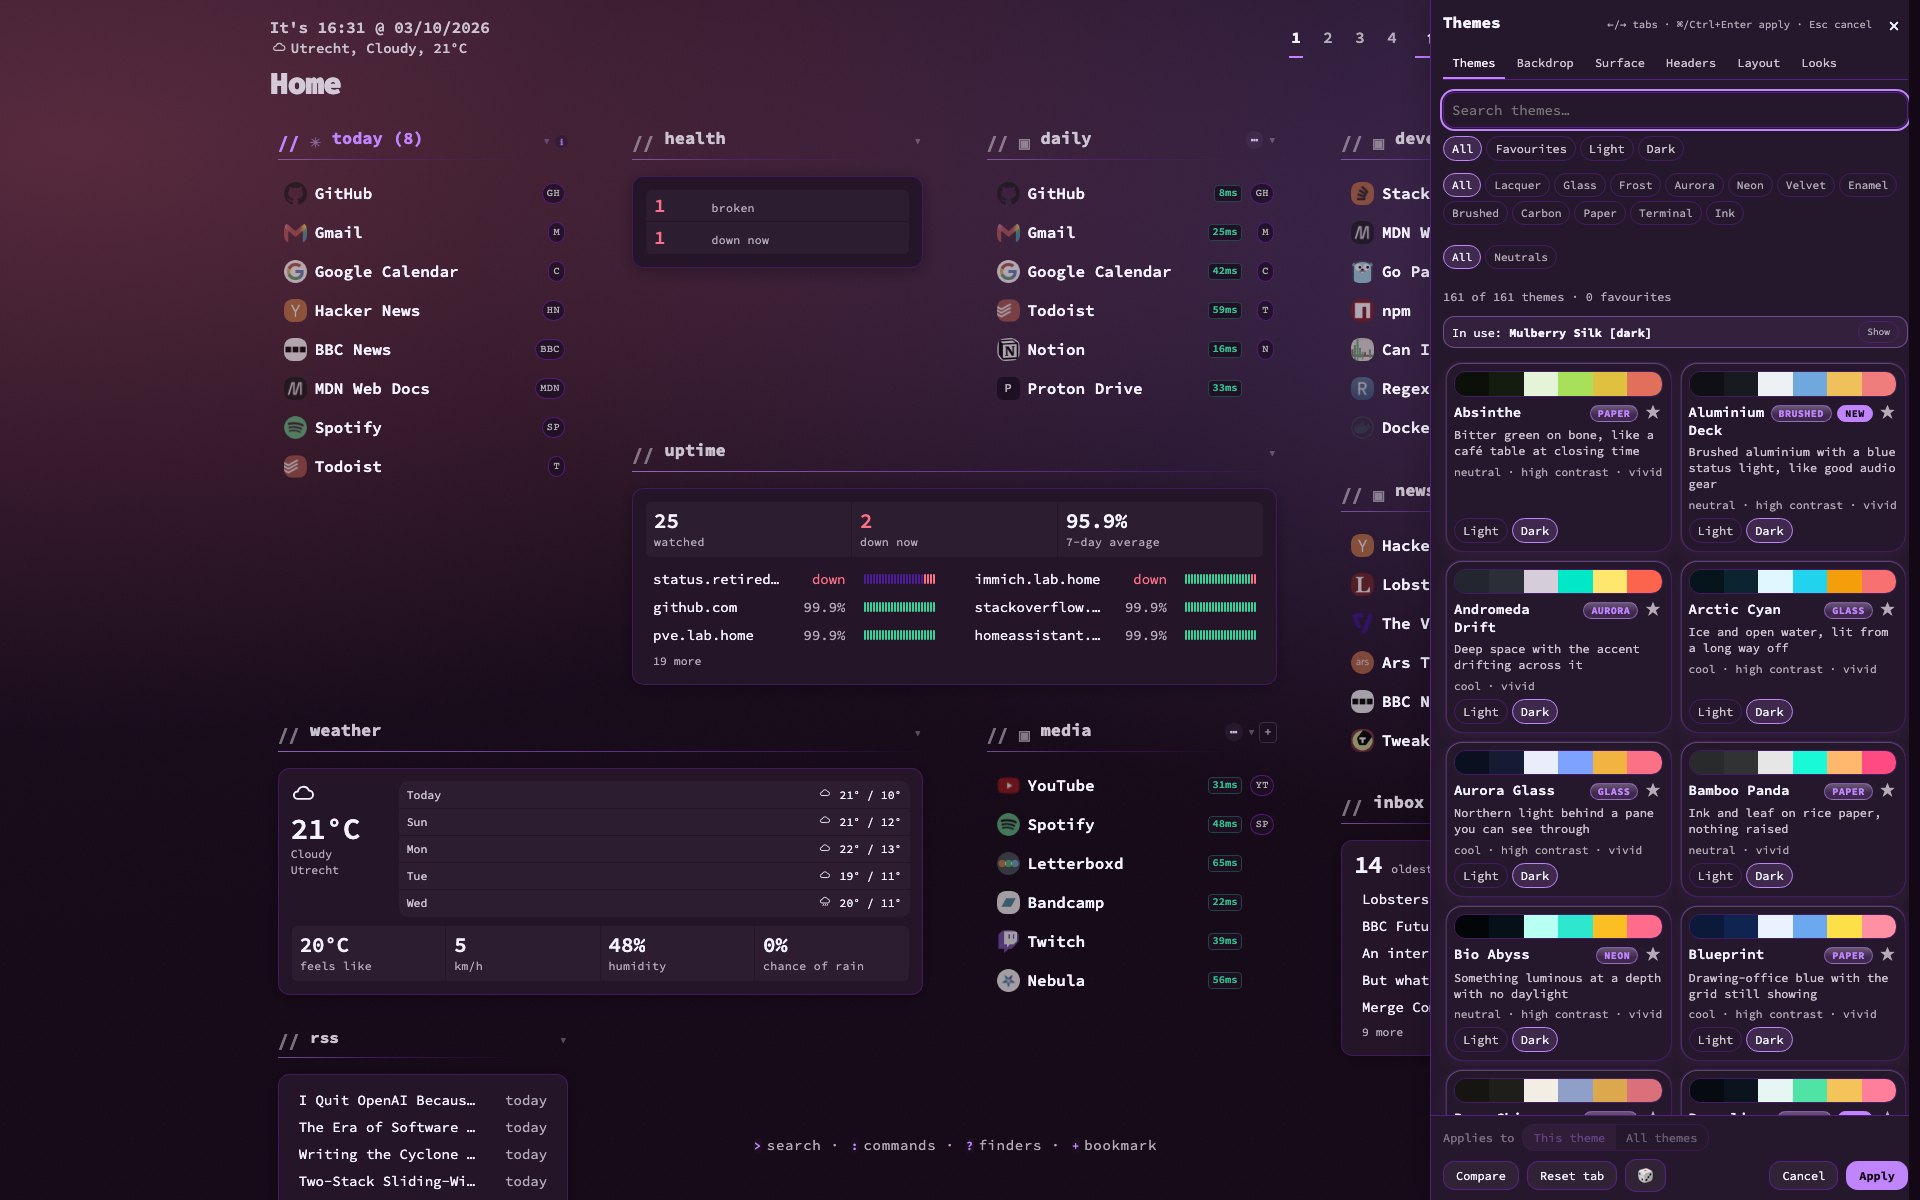The height and width of the screenshot is (1200, 1920).
Task: Click the Search themes input field
Action: tap(1674, 110)
